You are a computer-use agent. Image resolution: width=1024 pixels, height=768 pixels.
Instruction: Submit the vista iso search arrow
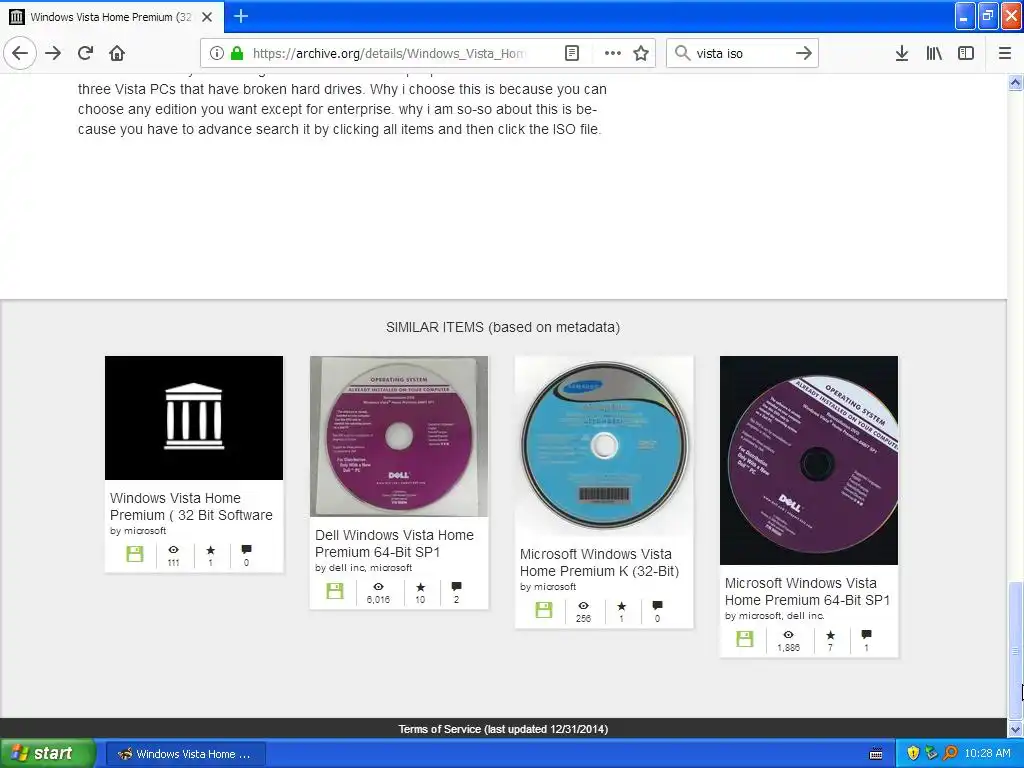point(804,53)
